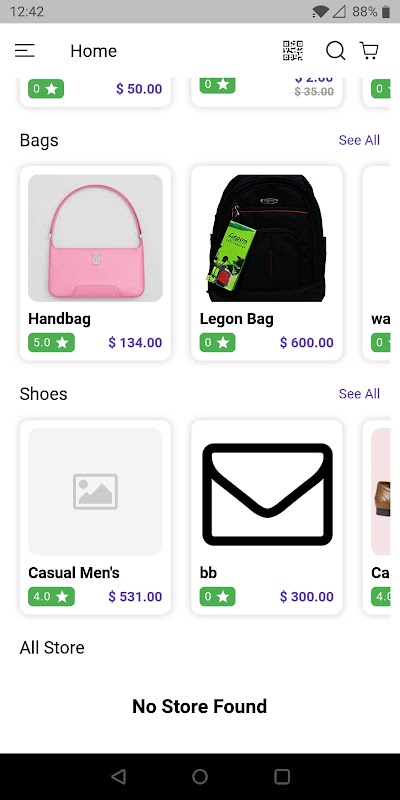
Task: Tap Android recent apps square button
Action: [282, 777]
